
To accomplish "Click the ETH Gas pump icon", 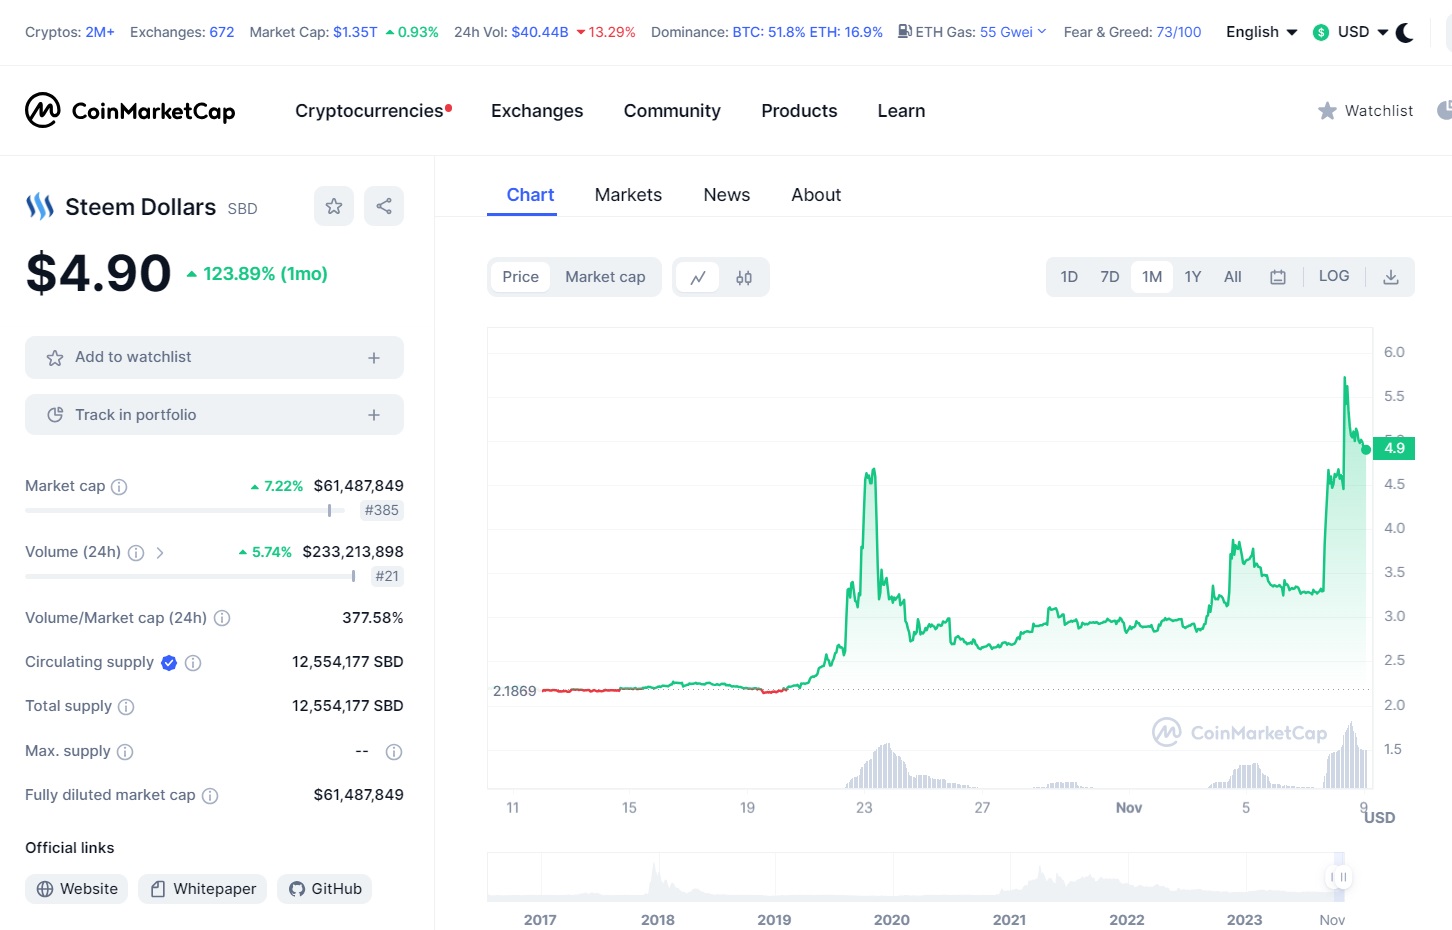I will 904,32.
